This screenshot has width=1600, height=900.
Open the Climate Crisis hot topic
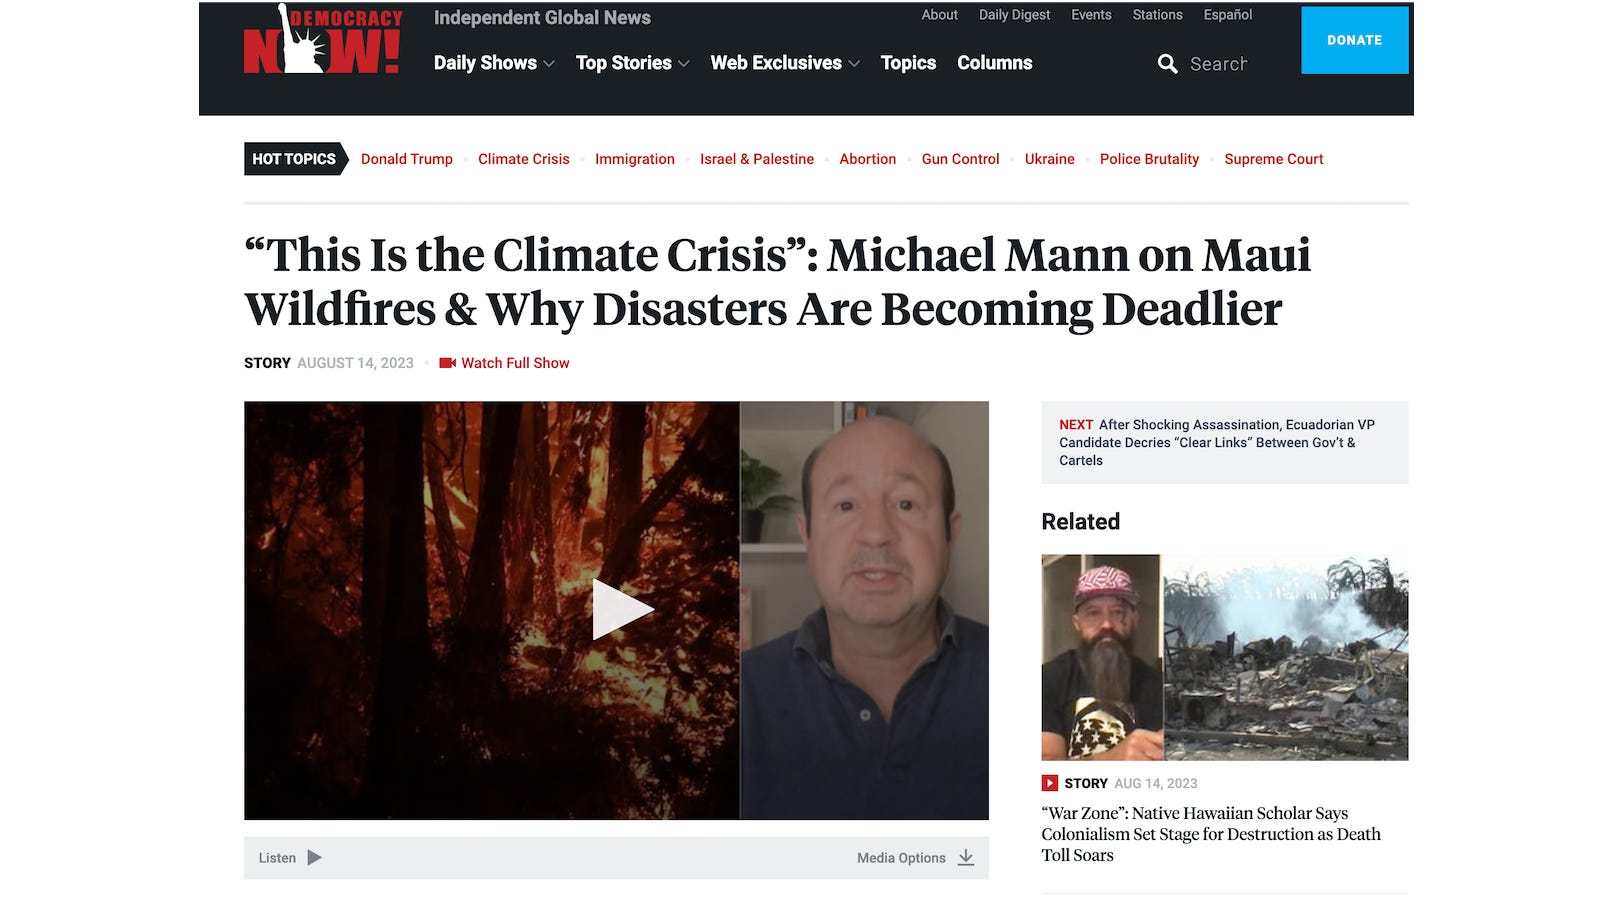click(523, 159)
